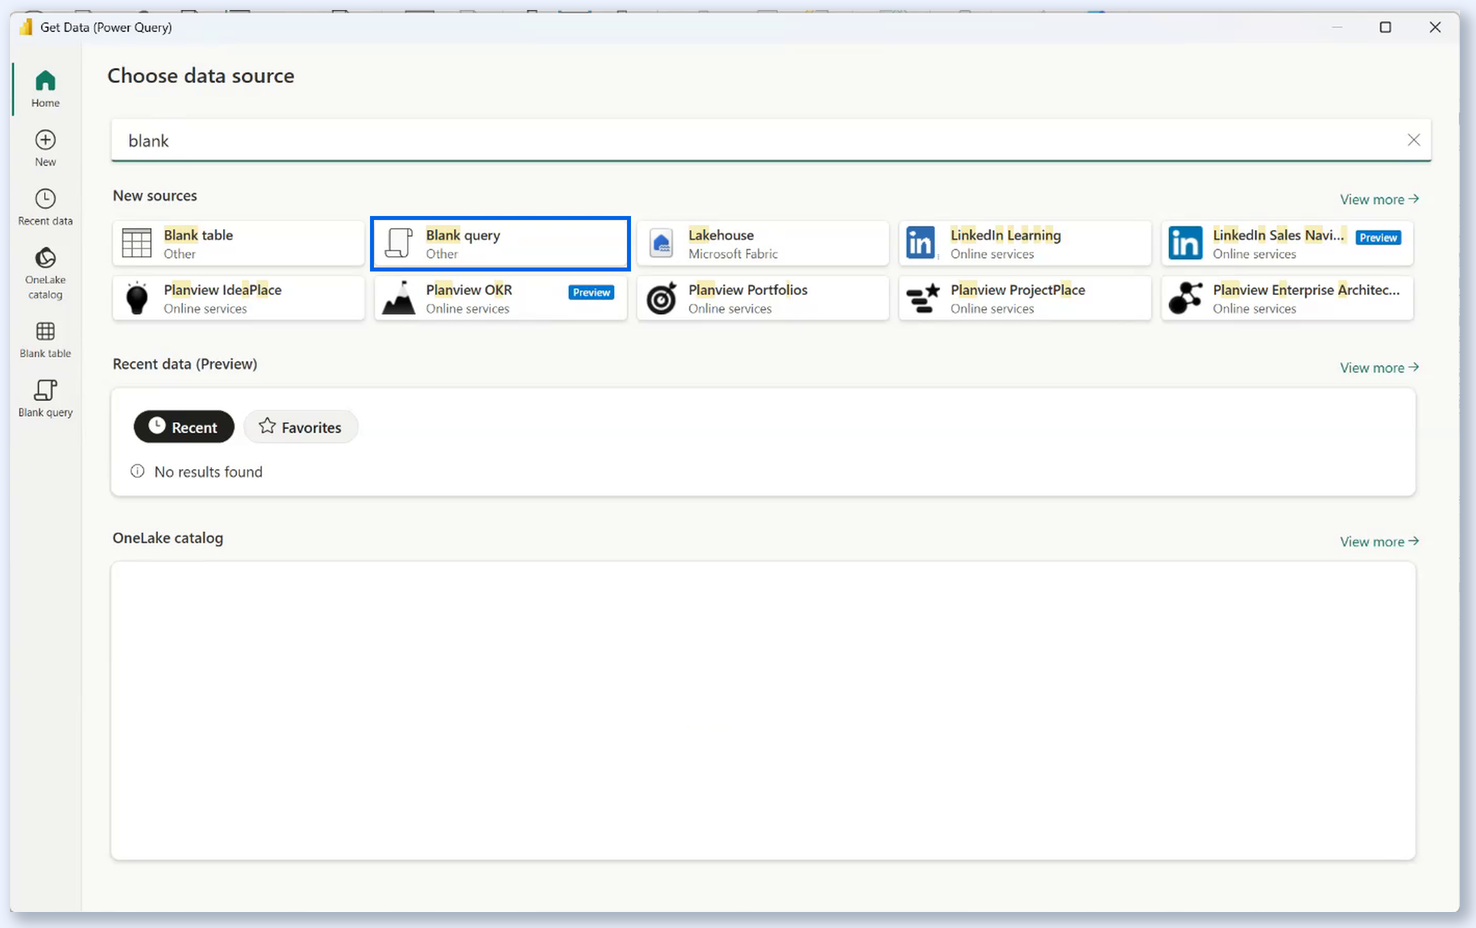
Task: Select LinkedIn Sales Navi... label
Action: tap(1278, 235)
